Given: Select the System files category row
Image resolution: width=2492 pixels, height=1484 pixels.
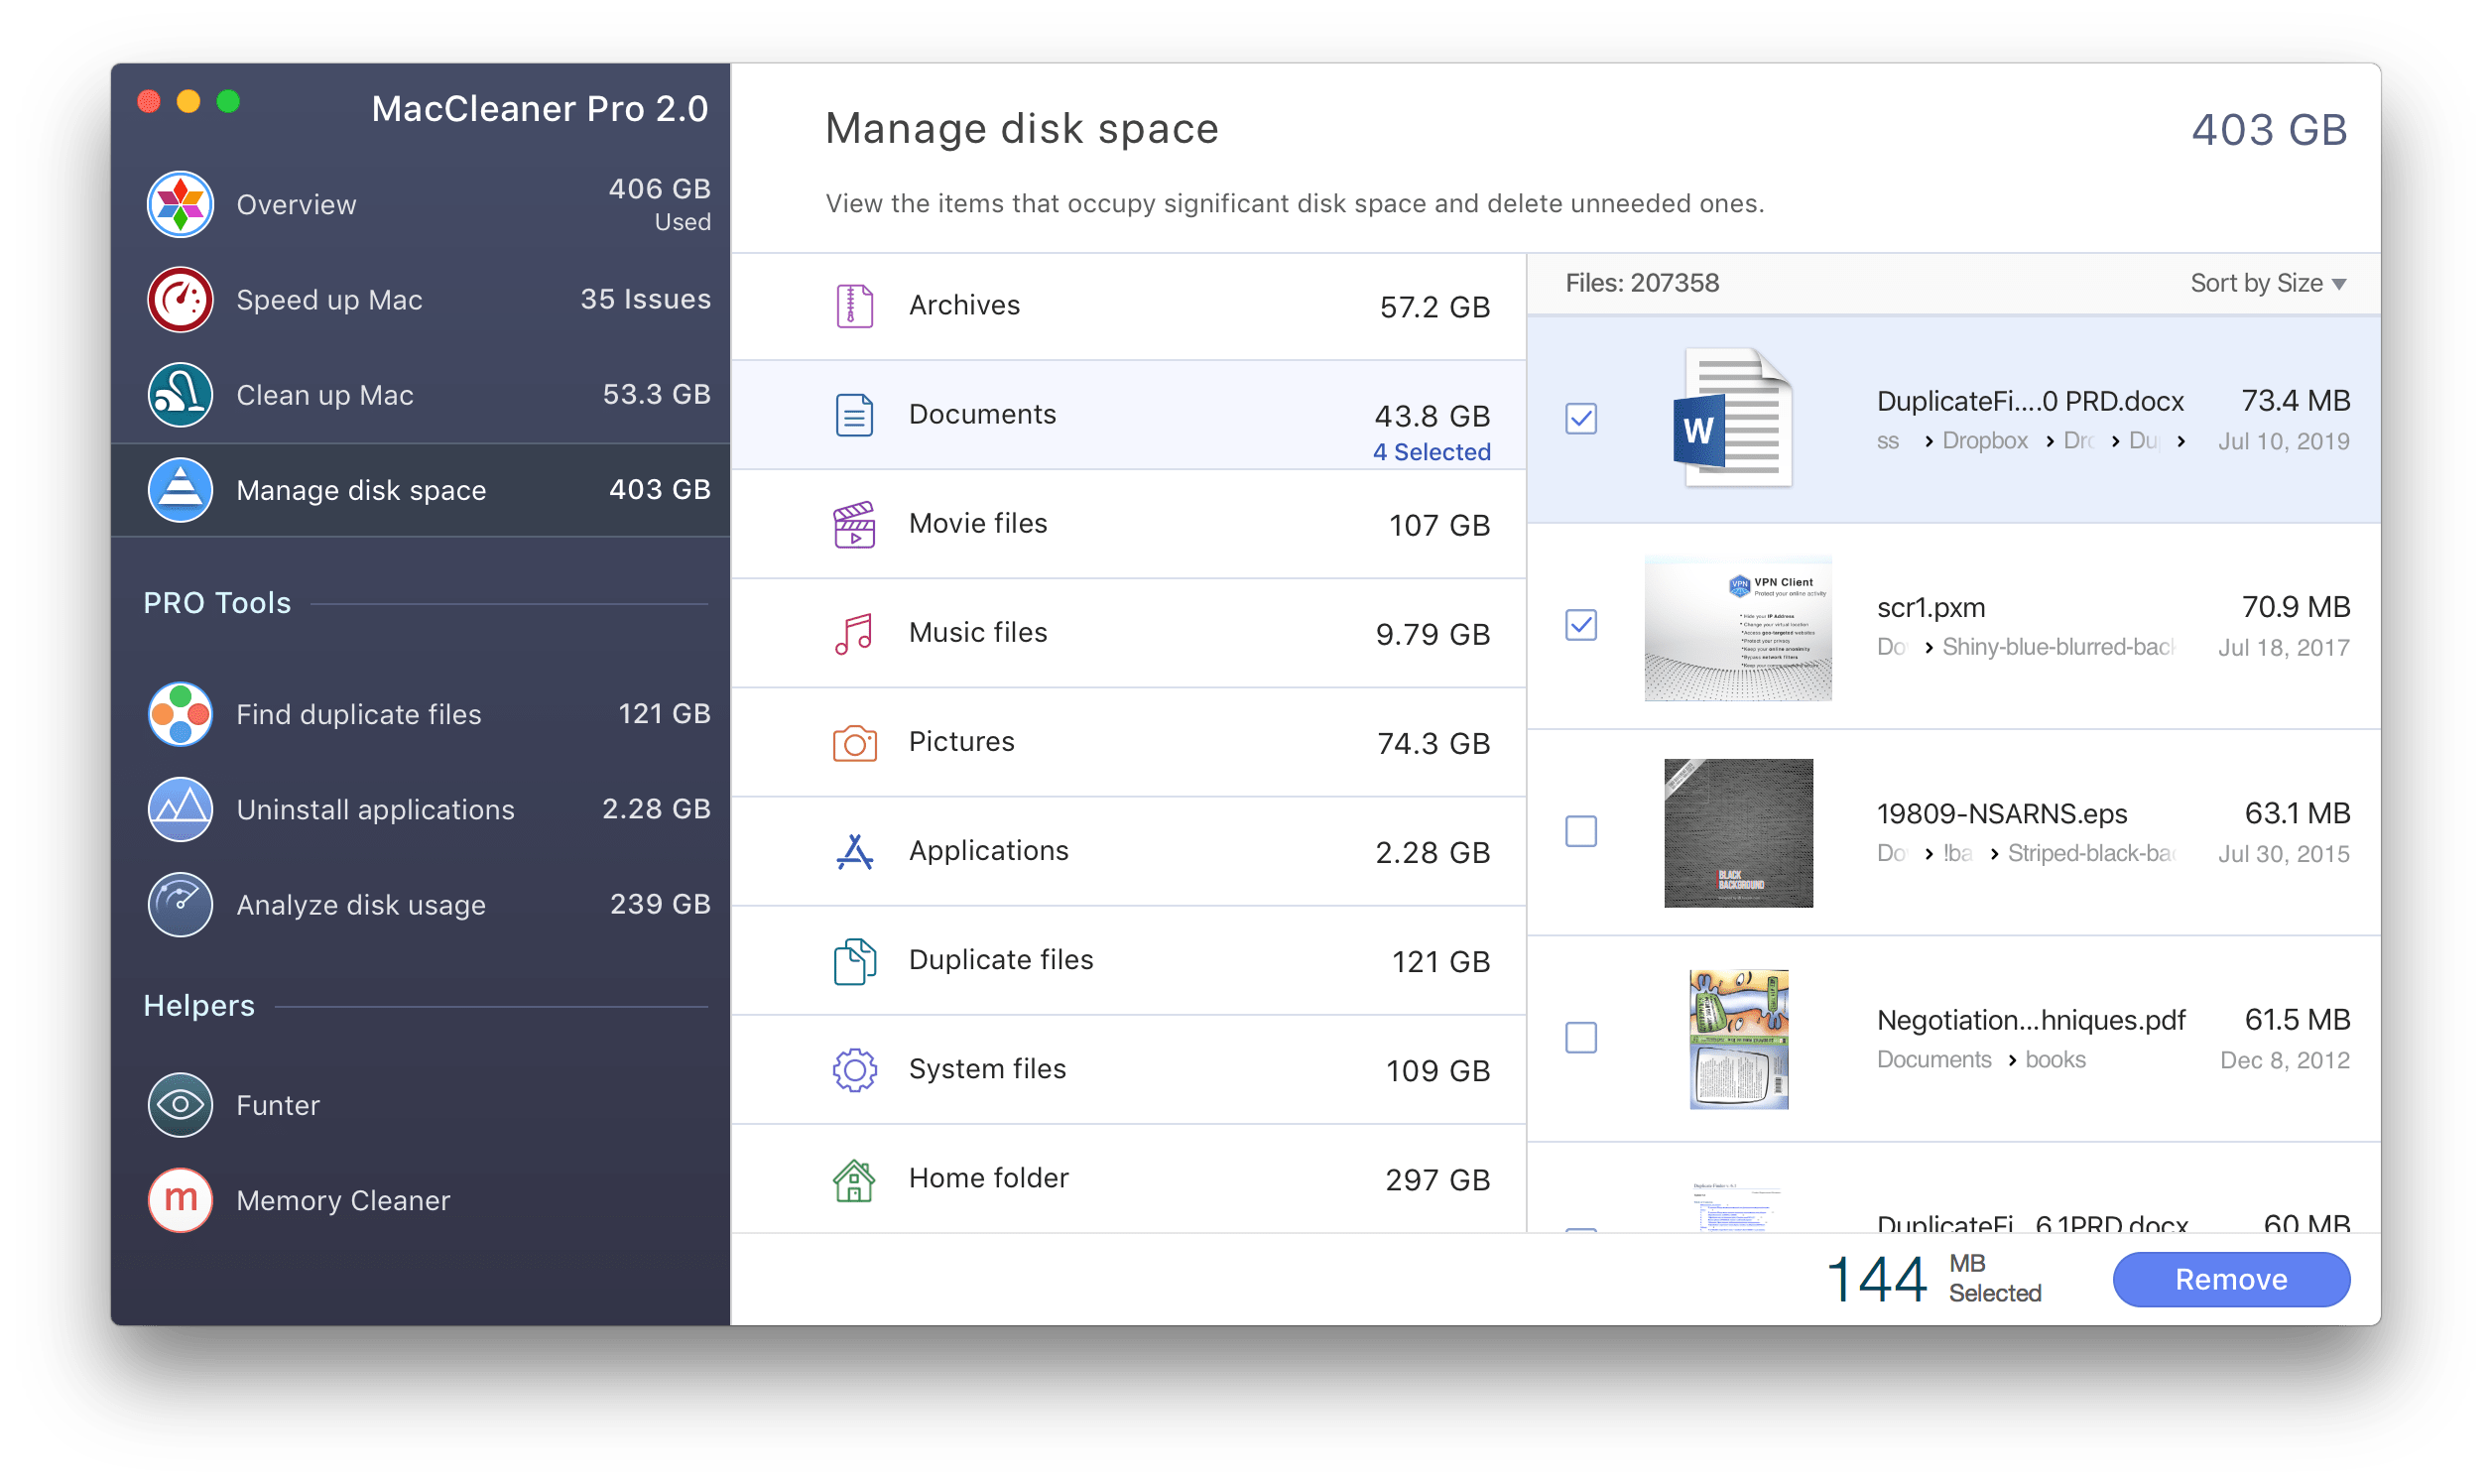Looking at the screenshot, I should 1128,1070.
